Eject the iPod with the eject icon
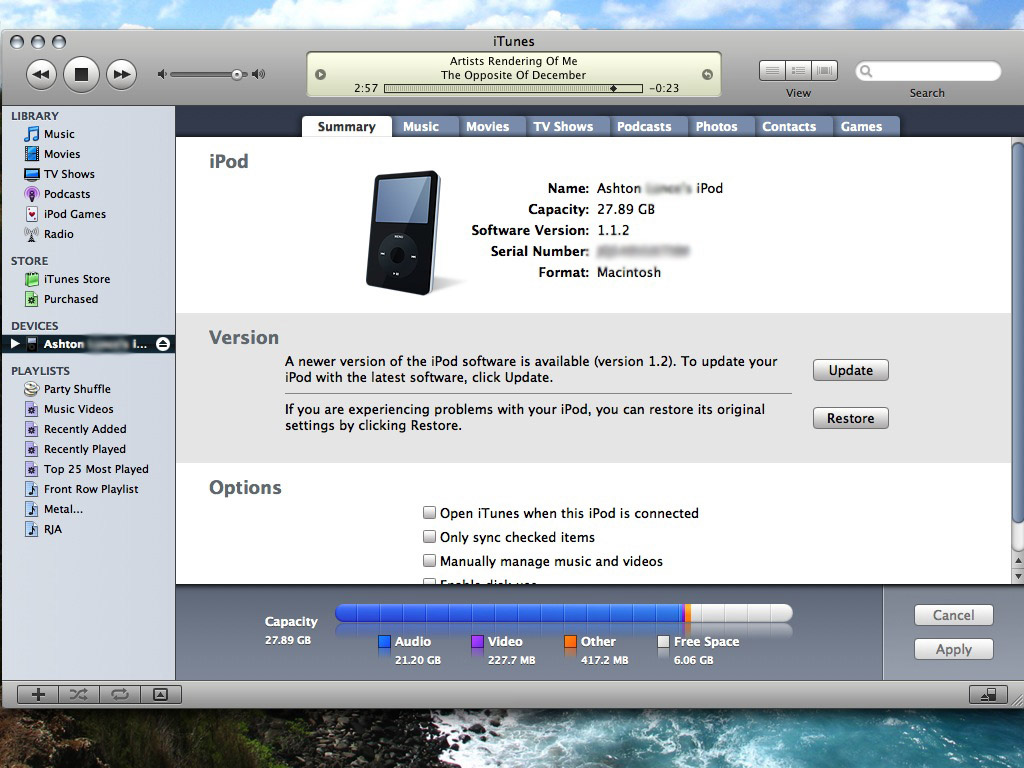 (163, 344)
